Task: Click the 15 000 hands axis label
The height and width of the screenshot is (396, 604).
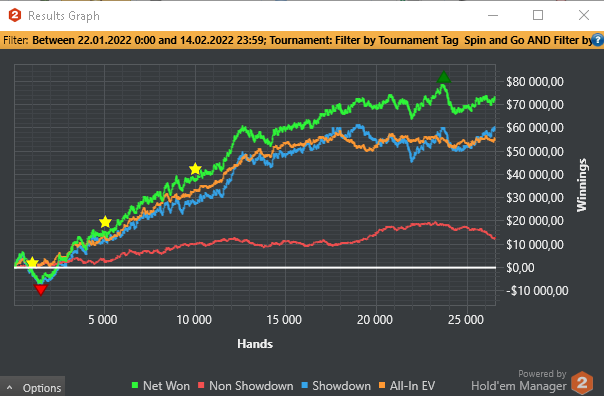Action: [x=284, y=320]
